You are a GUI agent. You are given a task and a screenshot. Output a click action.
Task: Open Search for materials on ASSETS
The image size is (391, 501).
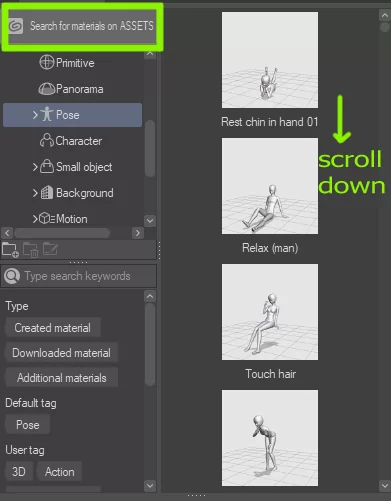click(82, 26)
